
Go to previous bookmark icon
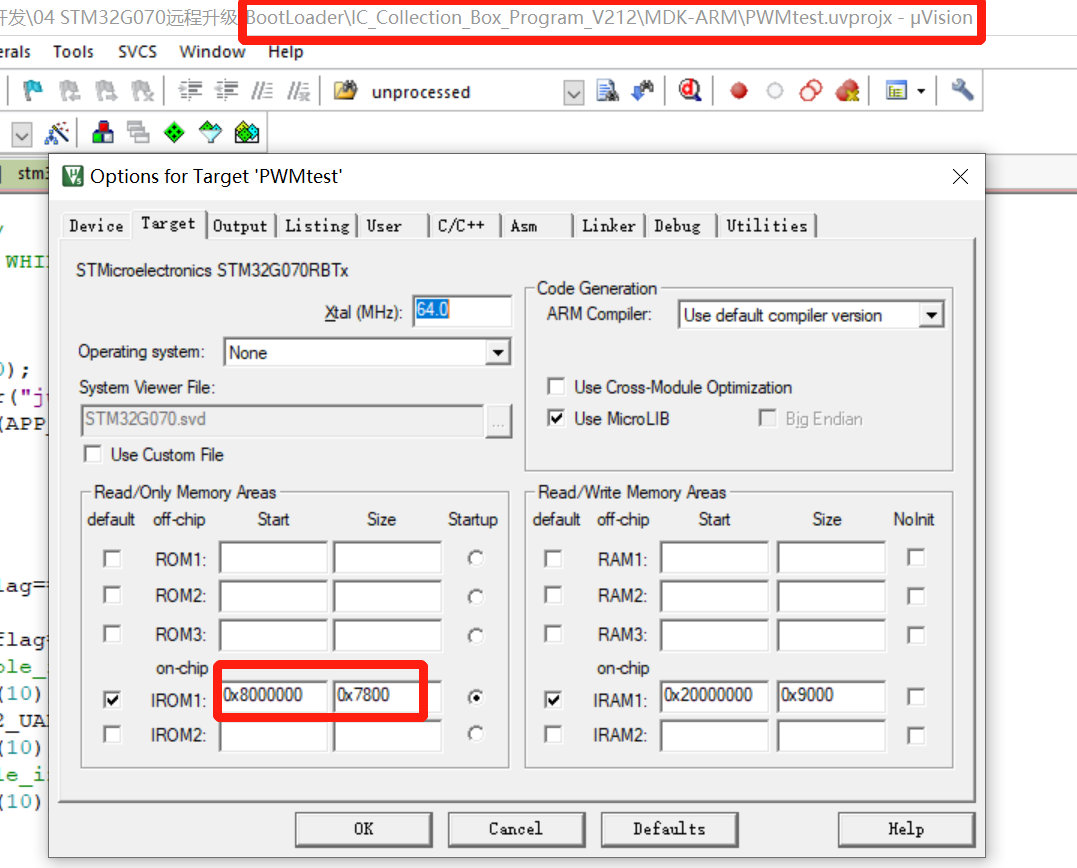pyautogui.click(x=69, y=91)
